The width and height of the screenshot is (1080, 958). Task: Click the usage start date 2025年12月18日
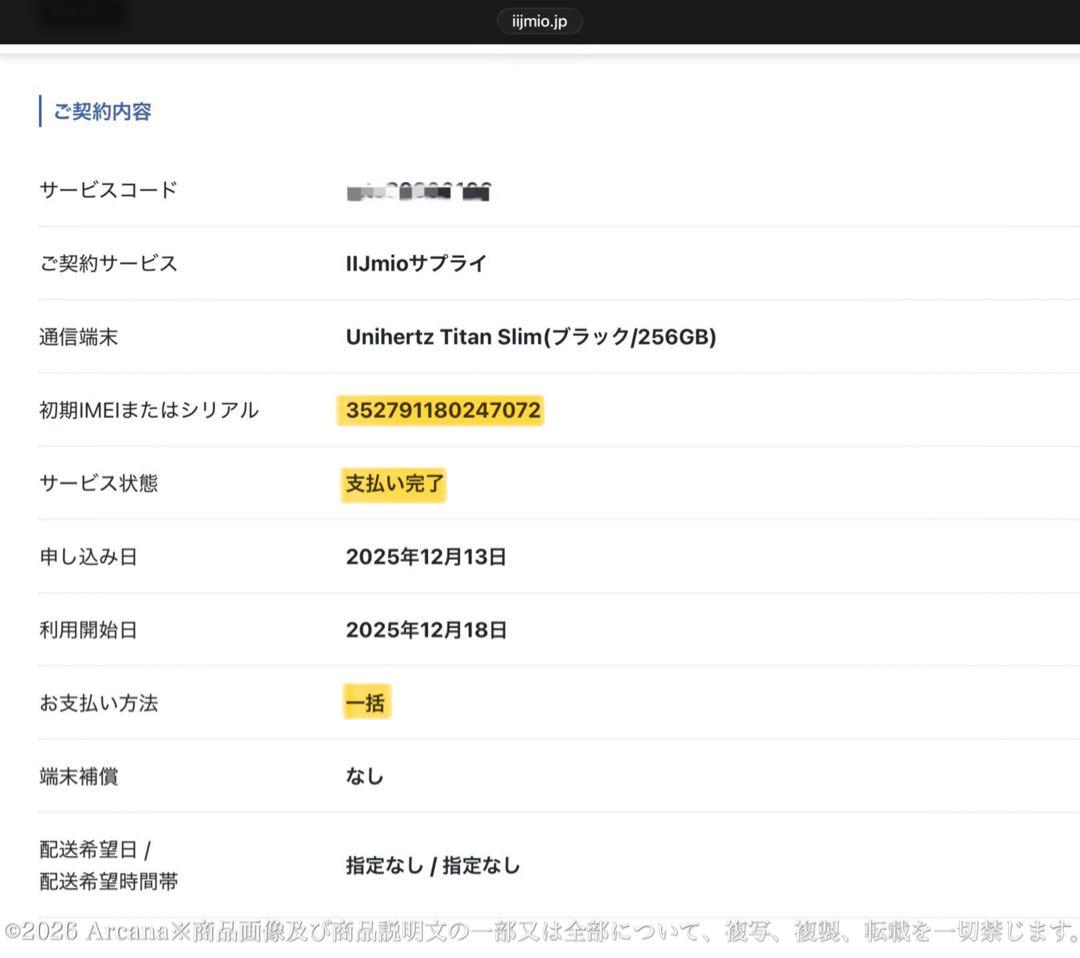[x=427, y=630]
